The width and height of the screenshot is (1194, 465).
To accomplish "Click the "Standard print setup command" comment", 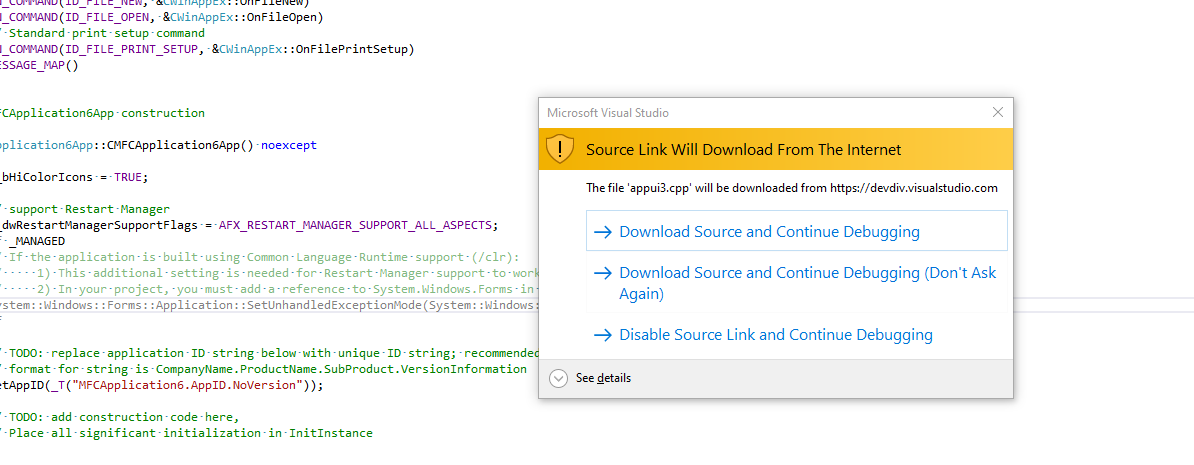I will (107, 33).
